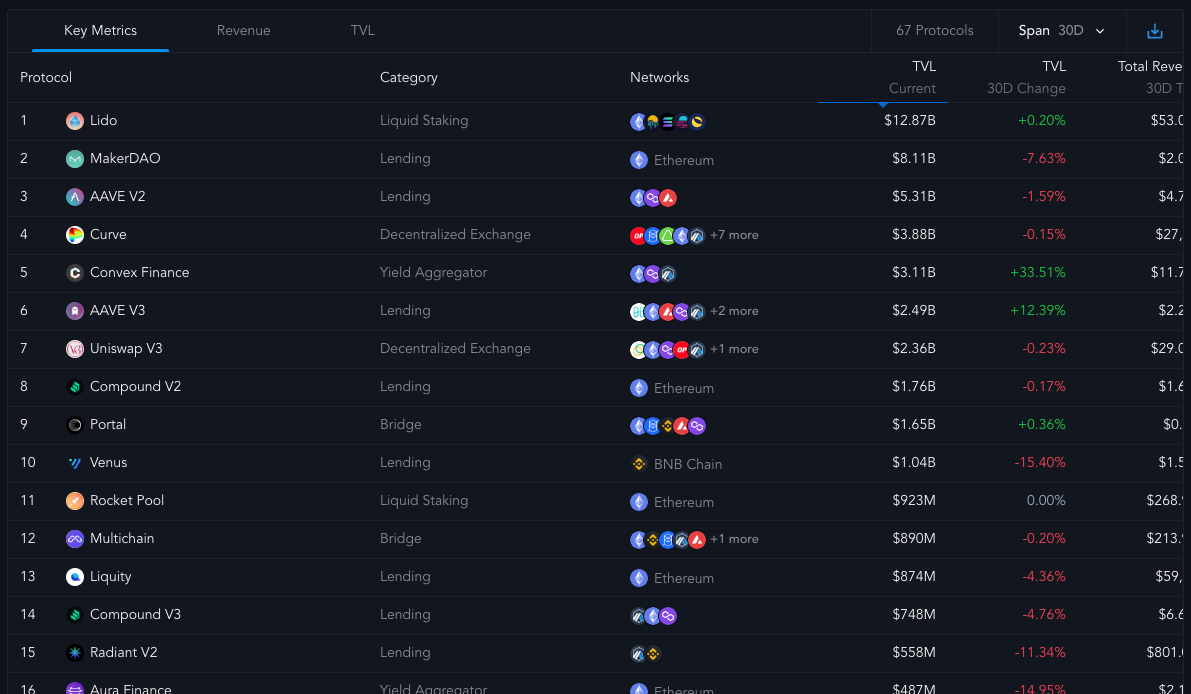Image resolution: width=1191 pixels, height=694 pixels.
Task: Click the Compound V3 logo icon
Action: (74, 614)
